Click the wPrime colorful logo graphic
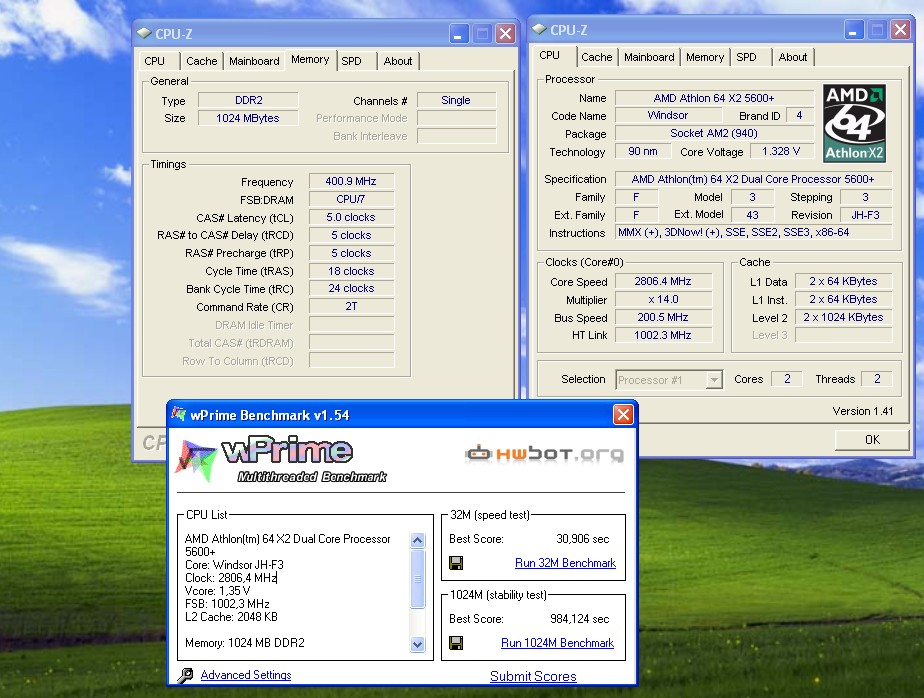 [x=196, y=460]
